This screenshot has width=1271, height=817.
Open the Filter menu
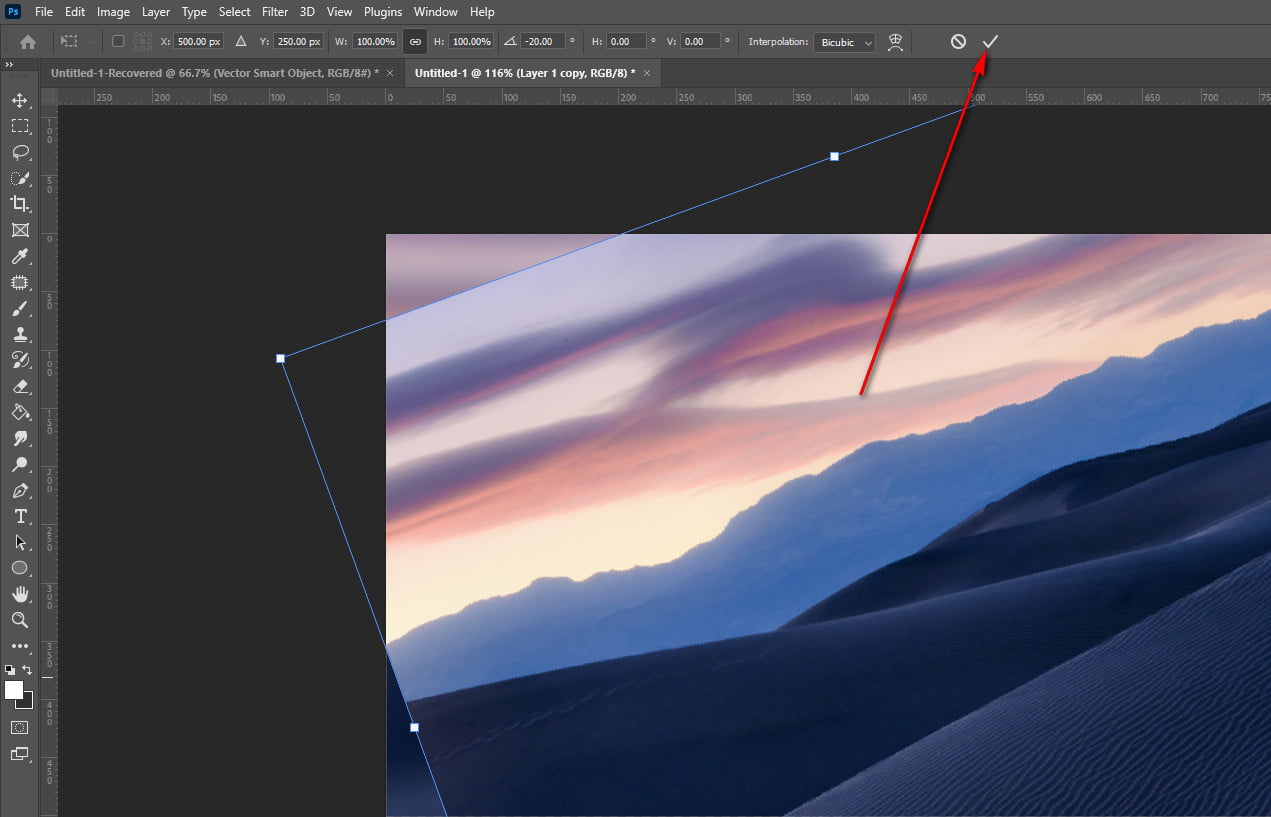click(x=275, y=11)
